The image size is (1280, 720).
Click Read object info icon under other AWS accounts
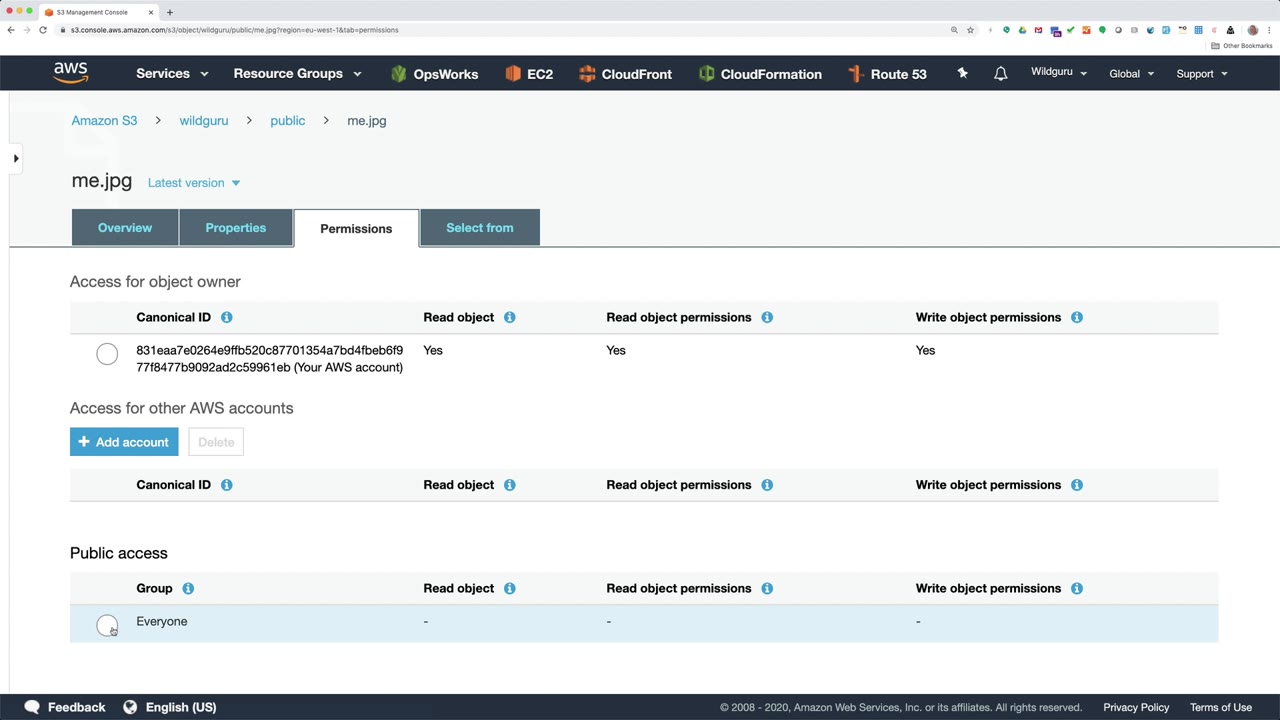[x=509, y=485]
